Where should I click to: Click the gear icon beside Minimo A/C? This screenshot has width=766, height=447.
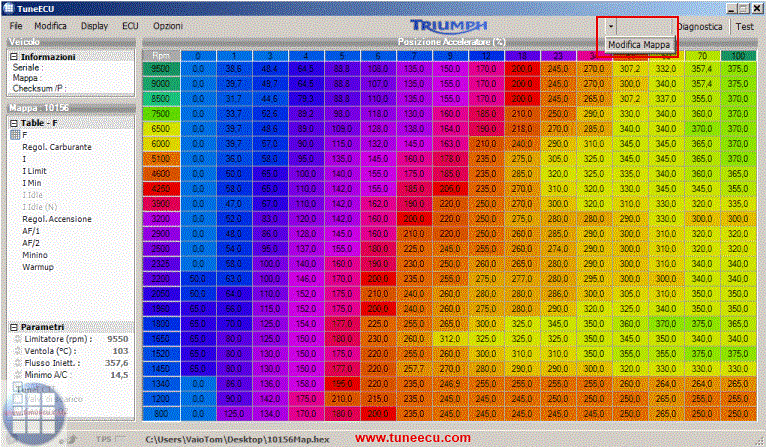click(18, 375)
